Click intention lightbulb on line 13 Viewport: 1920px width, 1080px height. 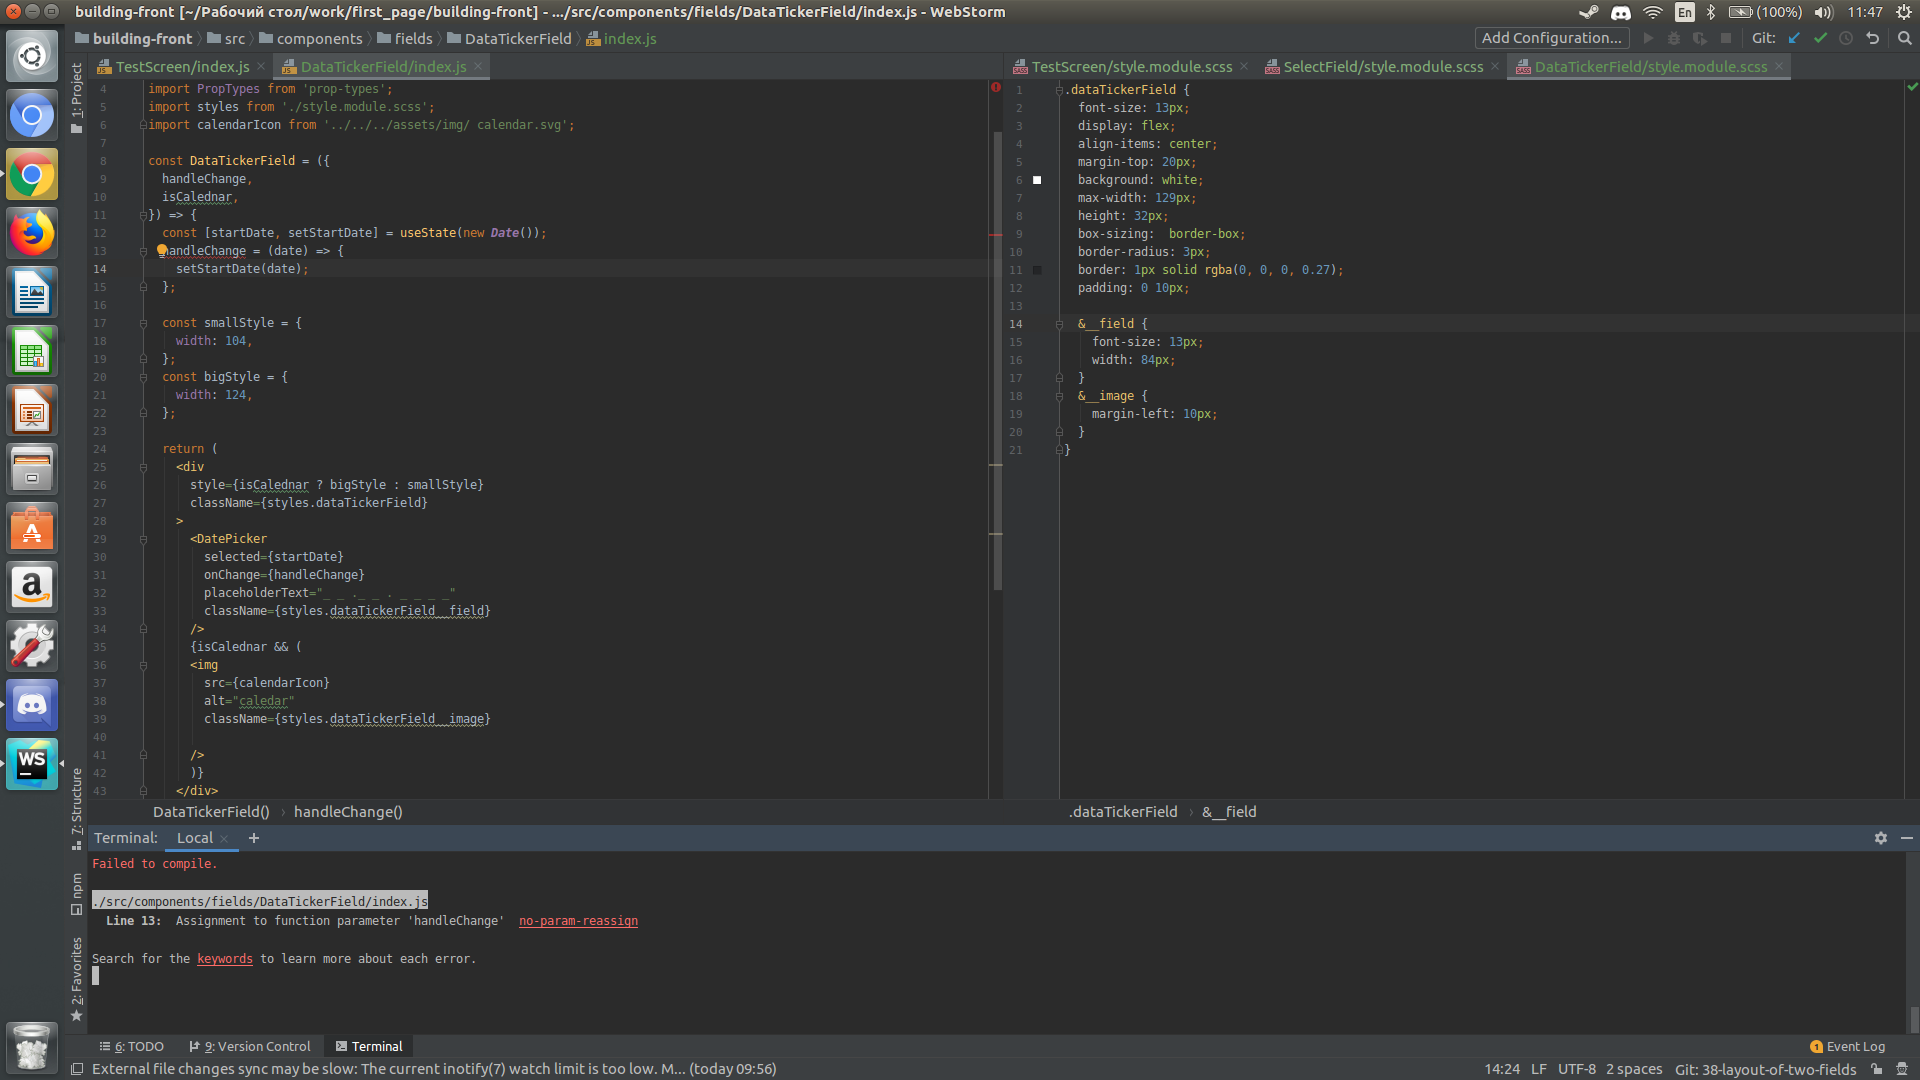(x=161, y=251)
